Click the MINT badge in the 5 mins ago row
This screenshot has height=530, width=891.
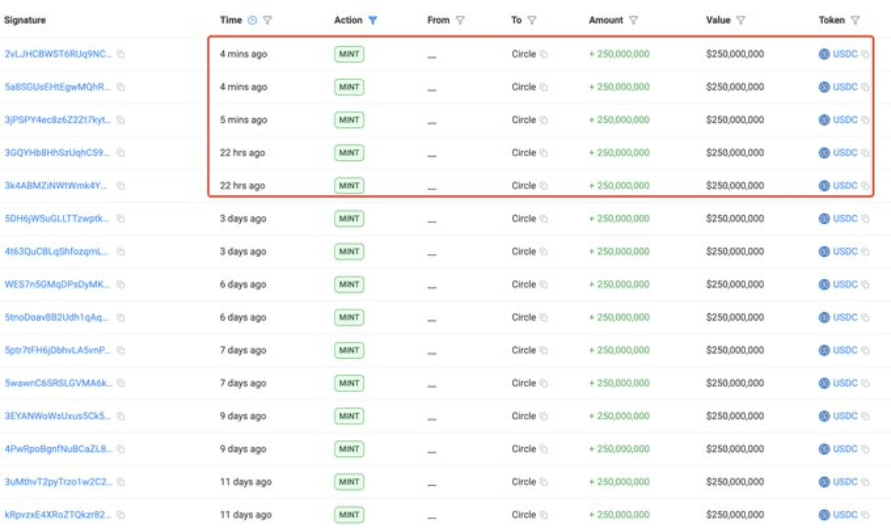coord(349,120)
